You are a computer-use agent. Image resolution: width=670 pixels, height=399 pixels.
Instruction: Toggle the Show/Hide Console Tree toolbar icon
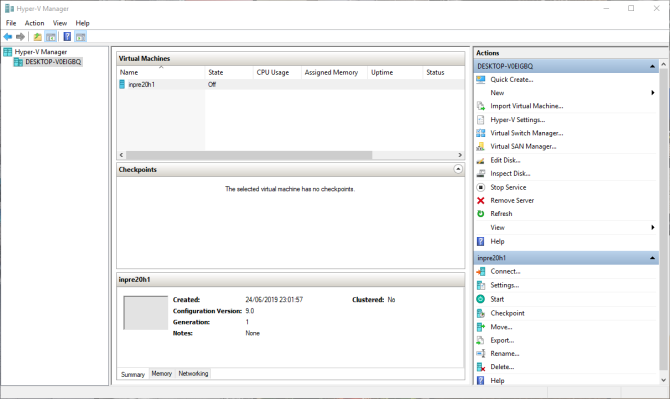tap(51, 37)
